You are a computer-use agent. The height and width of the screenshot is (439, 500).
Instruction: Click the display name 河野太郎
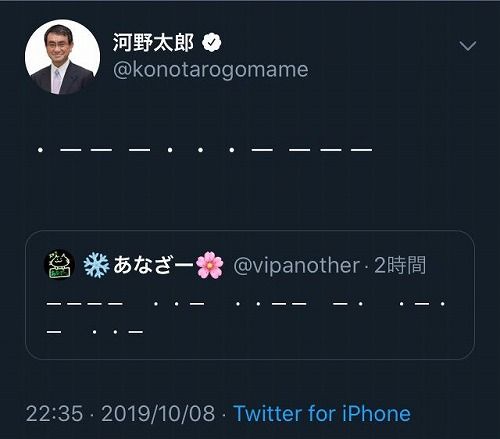(x=153, y=43)
